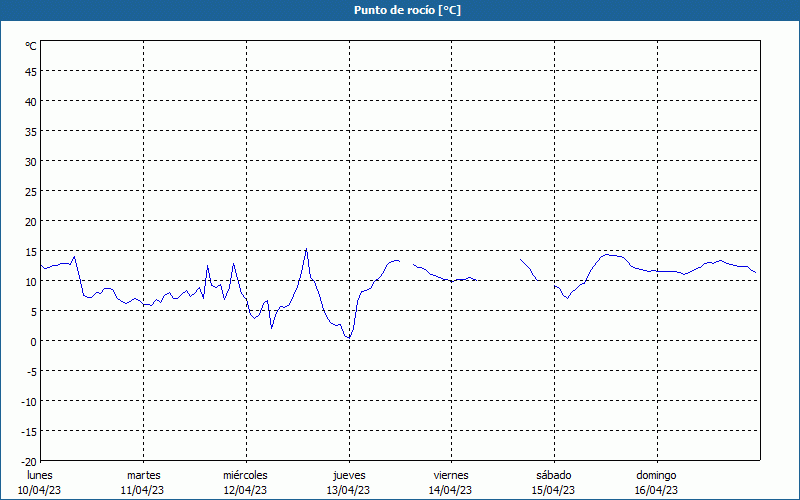
Task: Click the 'lunes' day label
Action: 40,475
